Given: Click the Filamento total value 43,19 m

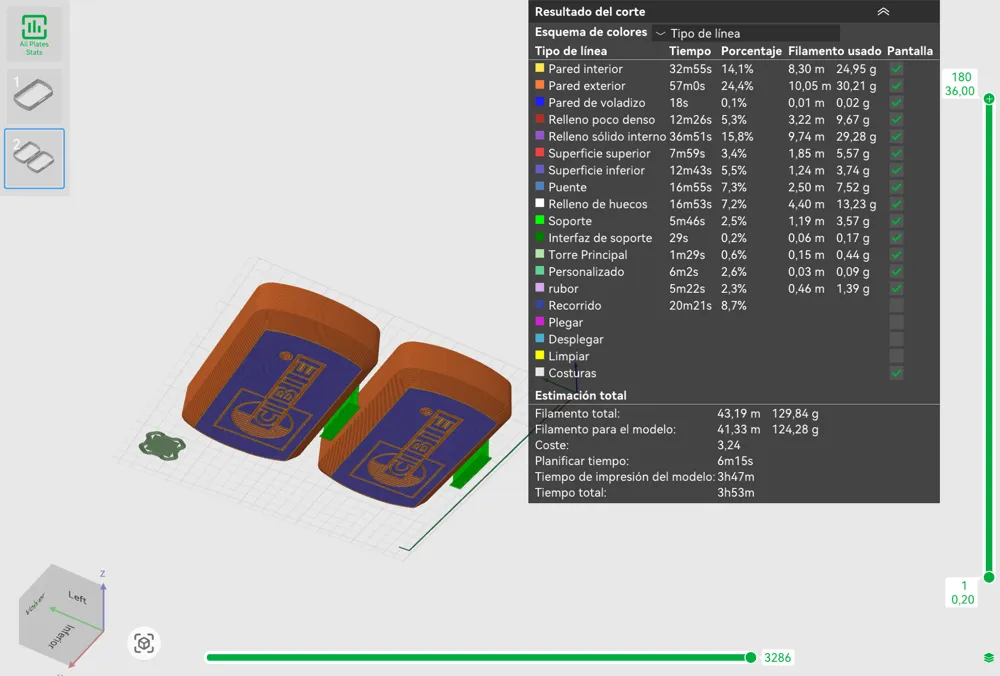Looking at the screenshot, I should (x=739, y=413).
